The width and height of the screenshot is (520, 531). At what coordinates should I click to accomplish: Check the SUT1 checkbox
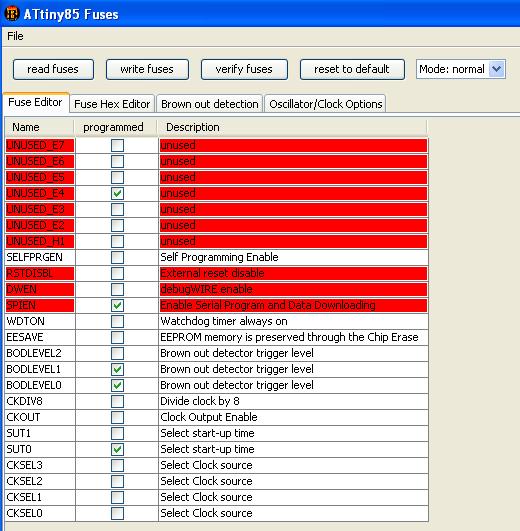117,433
